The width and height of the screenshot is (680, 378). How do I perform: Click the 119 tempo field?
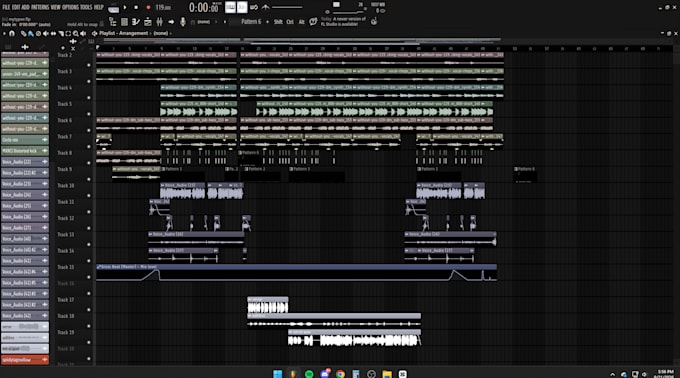(x=163, y=7)
